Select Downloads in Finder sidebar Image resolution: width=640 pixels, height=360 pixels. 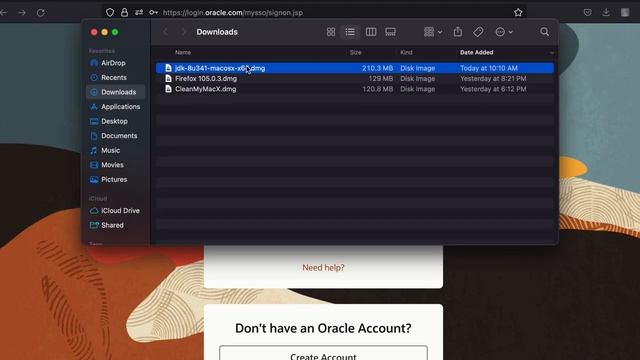pos(116,92)
